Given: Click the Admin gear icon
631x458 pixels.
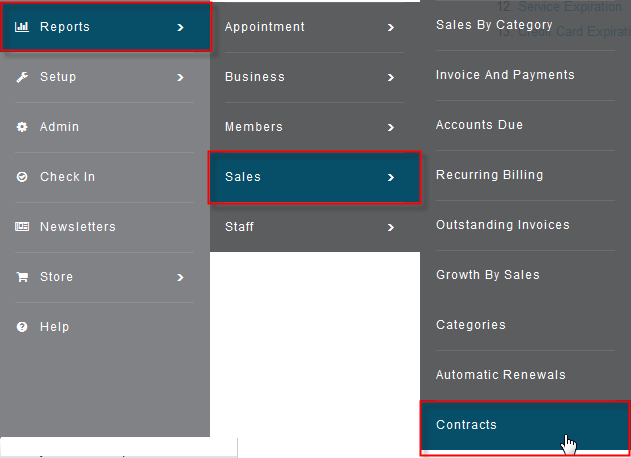Looking at the screenshot, I should (x=22, y=127).
